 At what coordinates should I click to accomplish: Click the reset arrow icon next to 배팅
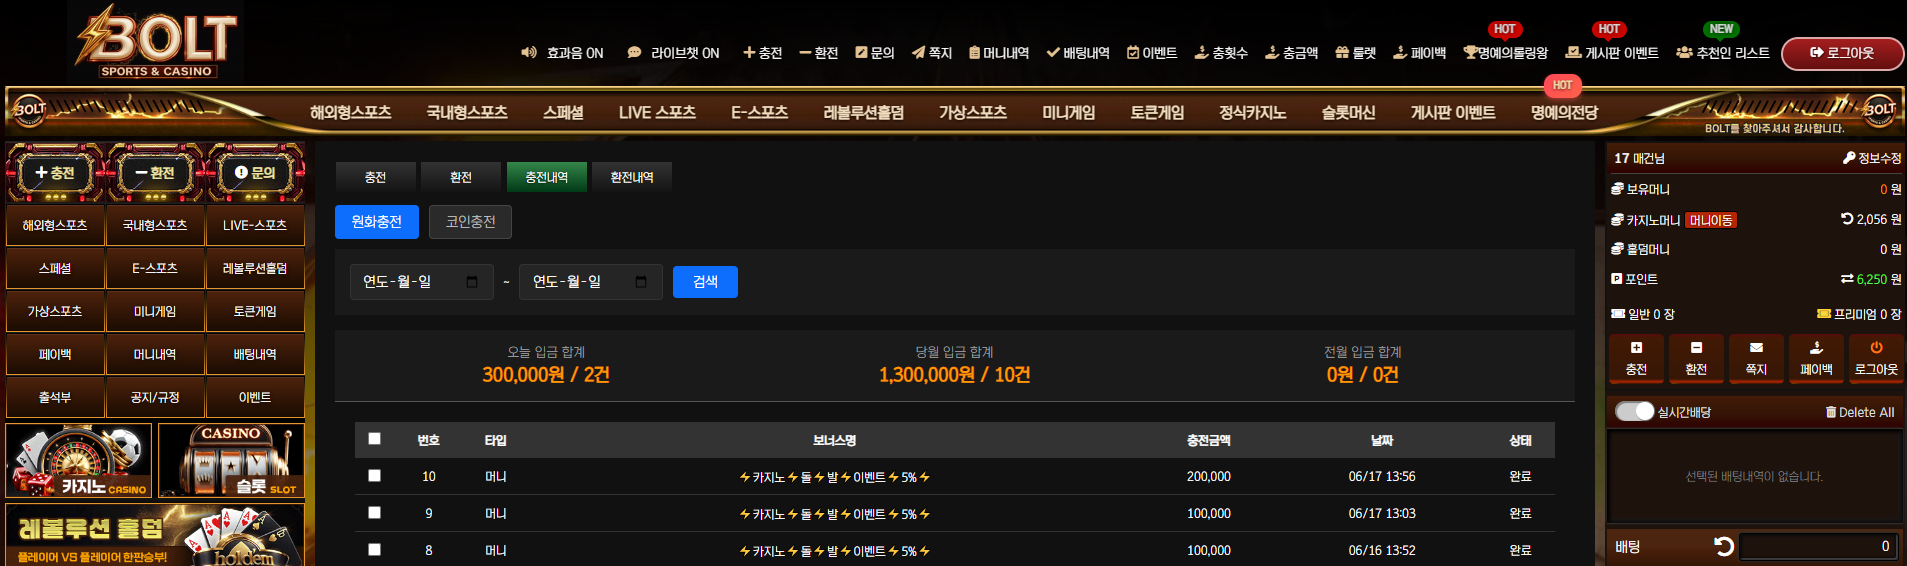[x=1724, y=546]
